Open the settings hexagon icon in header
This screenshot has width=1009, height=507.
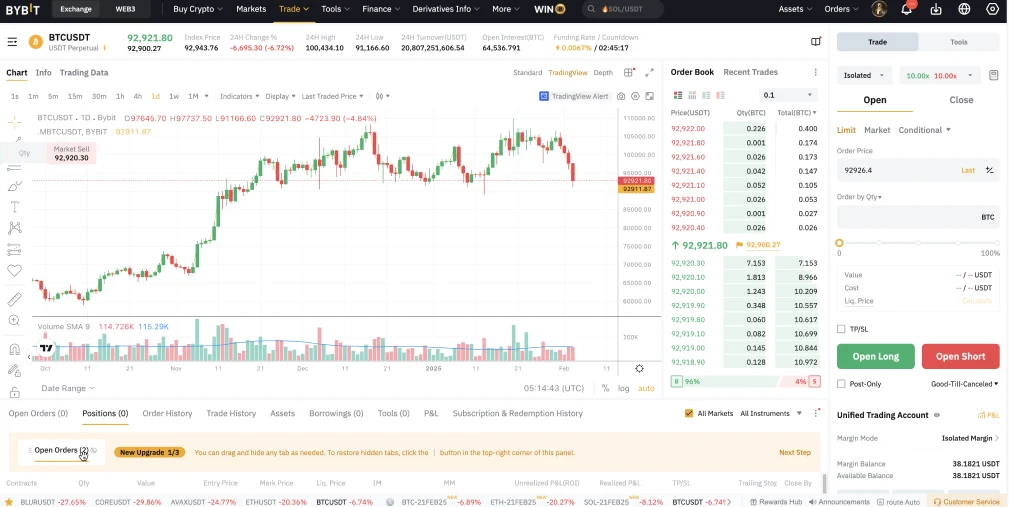point(992,9)
